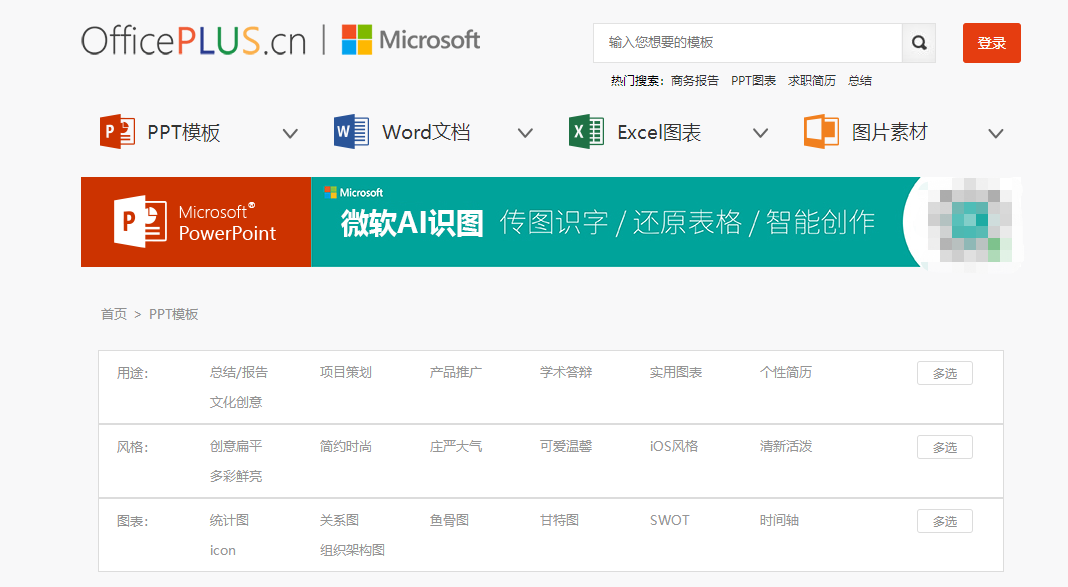The width and height of the screenshot is (1068, 587).
Task: Open the Word文档 menu
Action: (426, 132)
